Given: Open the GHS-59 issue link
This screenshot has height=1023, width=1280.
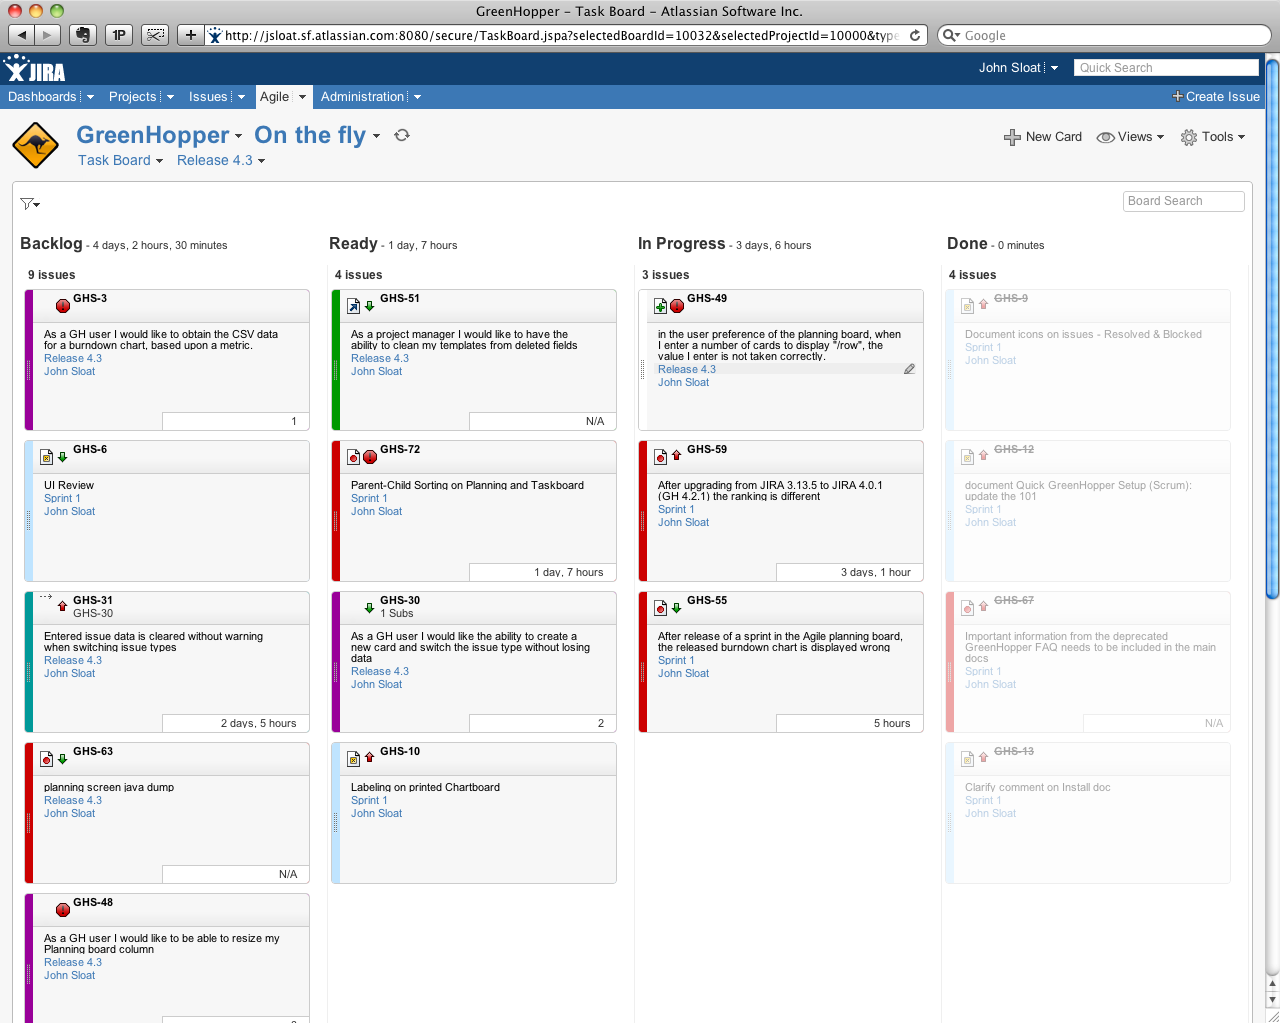Looking at the screenshot, I should coord(707,449).
